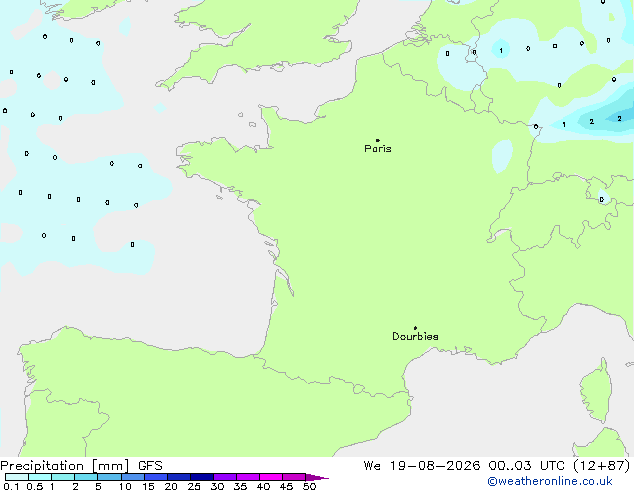Pick the legend swatch between 0.5 and 1

pyautogui.click(x=40, y=477)
